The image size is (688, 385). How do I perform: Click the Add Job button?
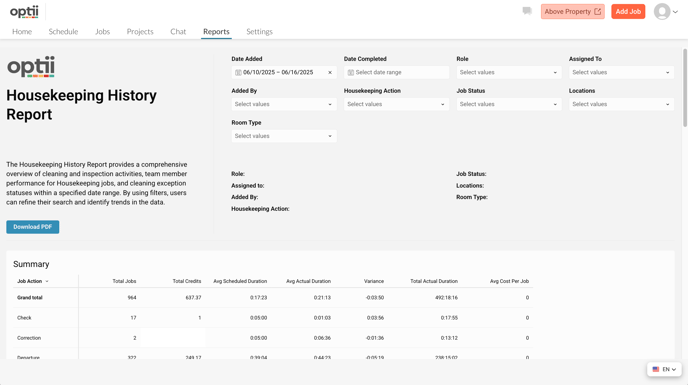(x=628, y=11)
